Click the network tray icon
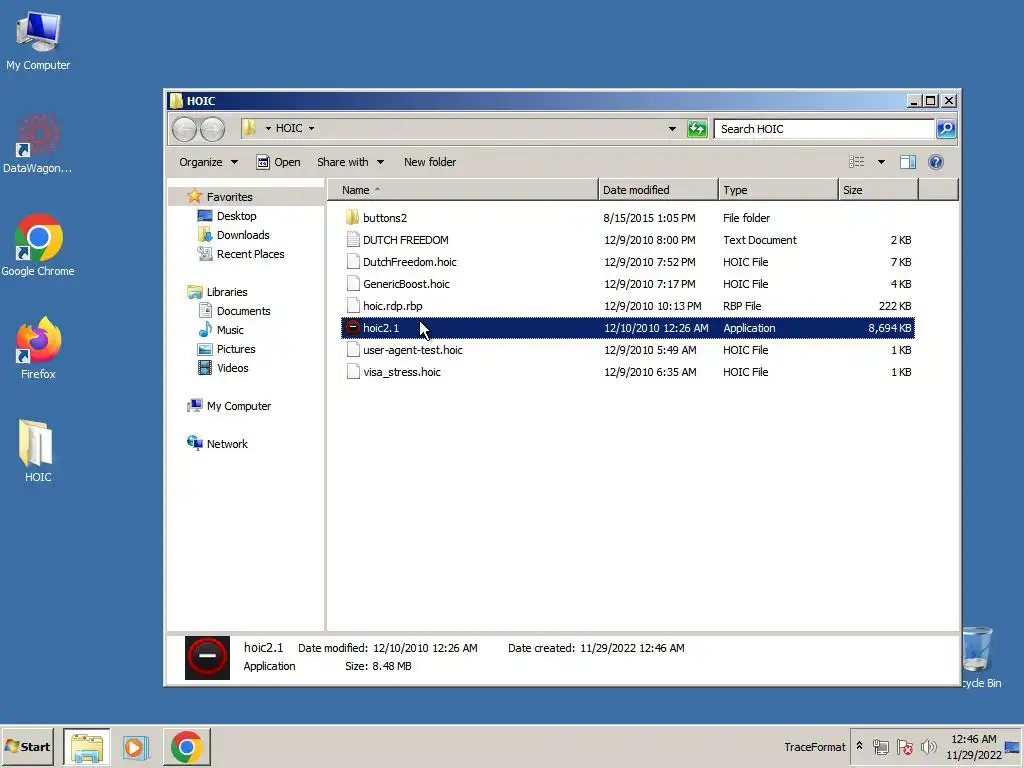1024x768 pixels. 881,747
